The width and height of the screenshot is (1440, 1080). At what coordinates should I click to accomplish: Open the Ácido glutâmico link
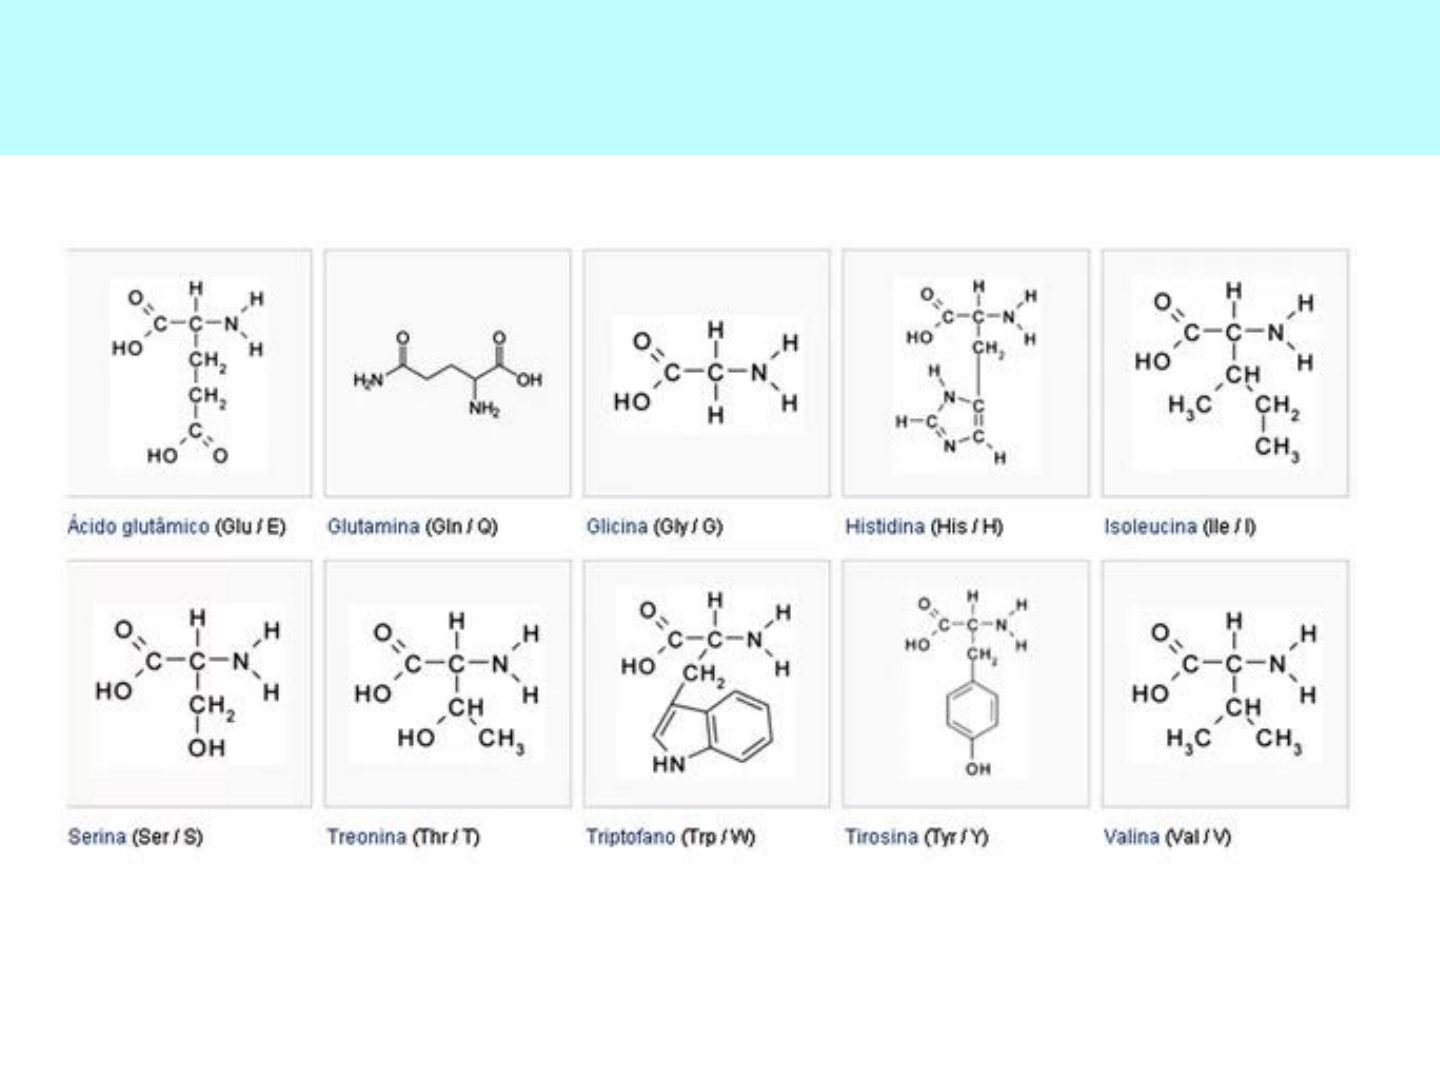[138, 526]
